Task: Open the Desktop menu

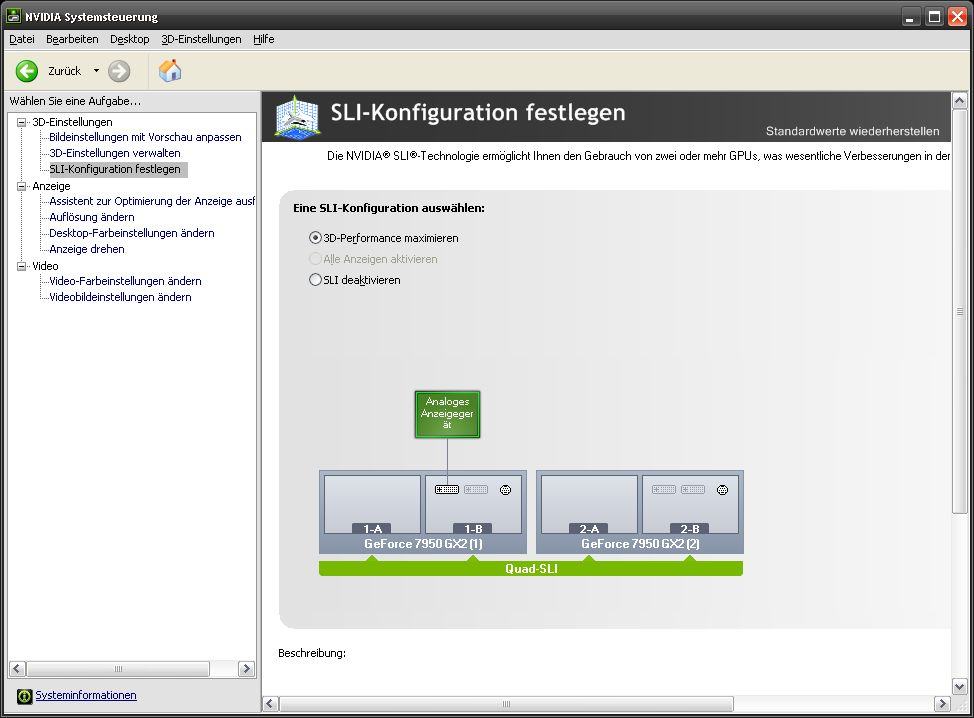Action: pyautogui.click(x=129, y=39)
